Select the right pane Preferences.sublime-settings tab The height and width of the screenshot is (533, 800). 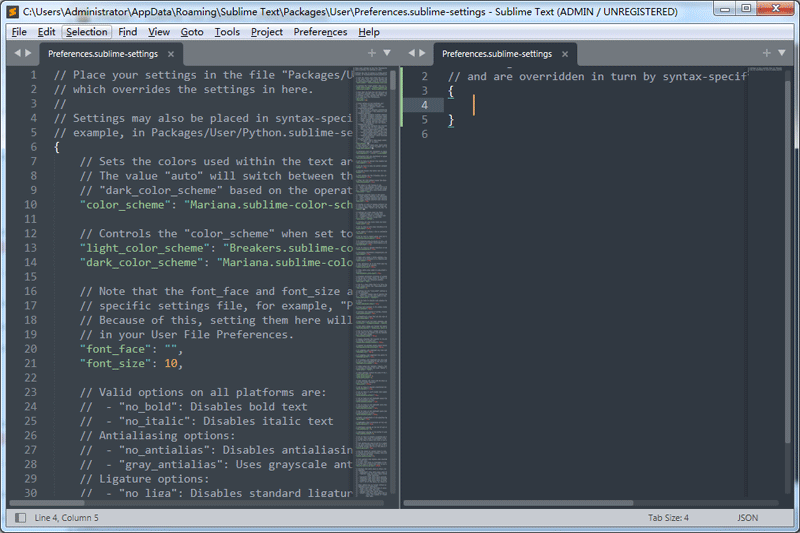(496, 54)
